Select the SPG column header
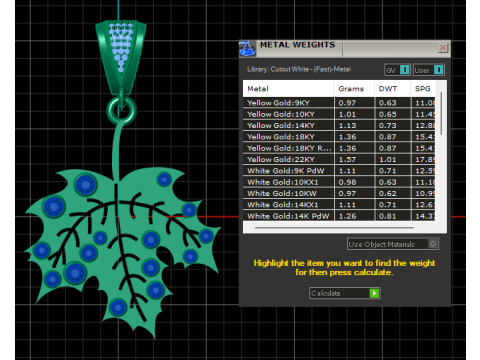 tap(423, 89)
